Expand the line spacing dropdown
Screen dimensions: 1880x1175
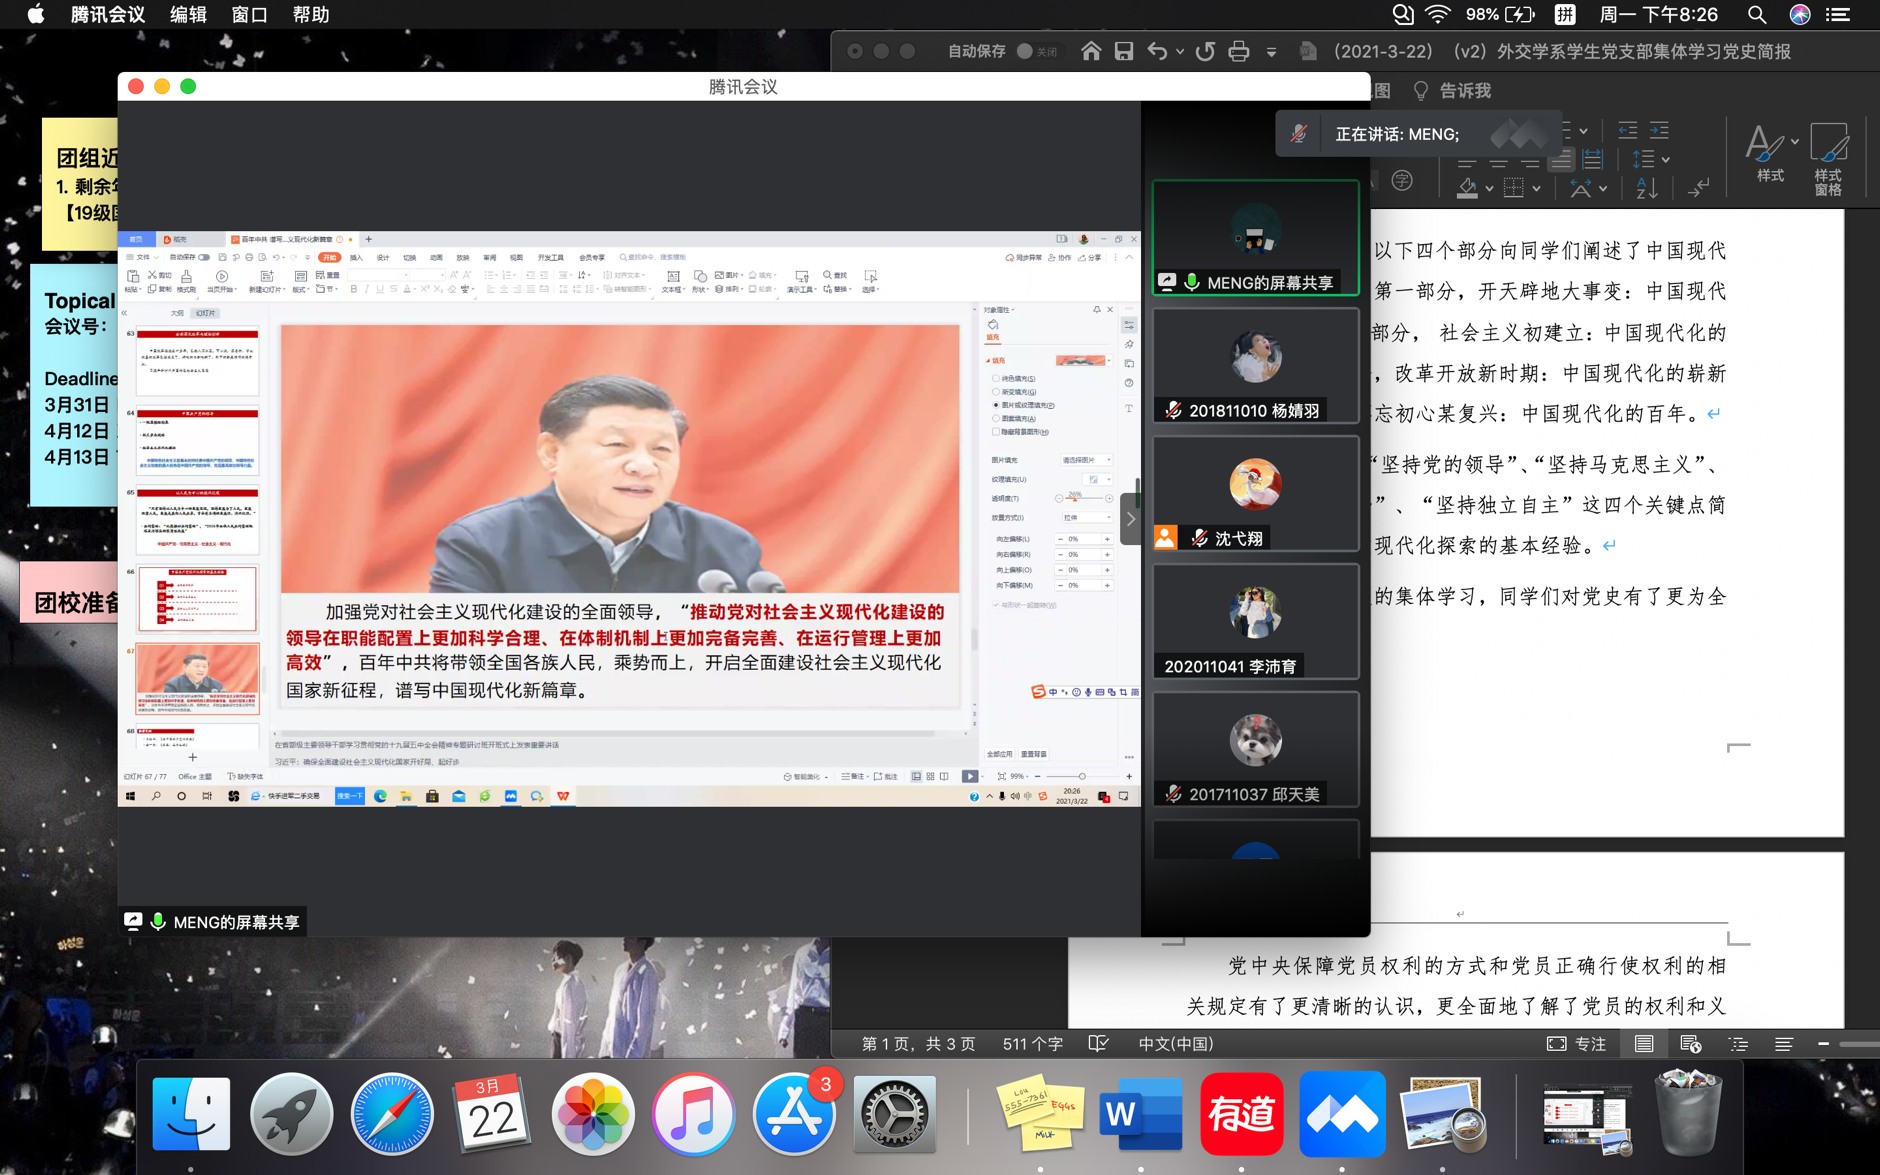click(x=1665, y=159)
